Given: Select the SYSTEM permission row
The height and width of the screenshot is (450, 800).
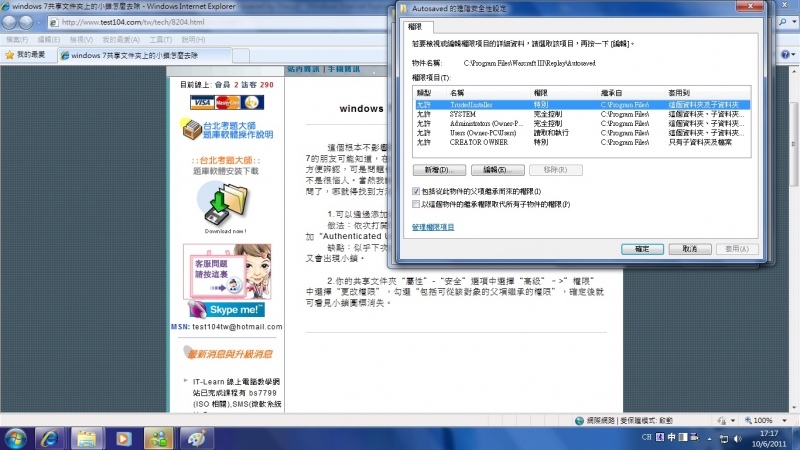Looking at the screenshot, I should point(582,114).
